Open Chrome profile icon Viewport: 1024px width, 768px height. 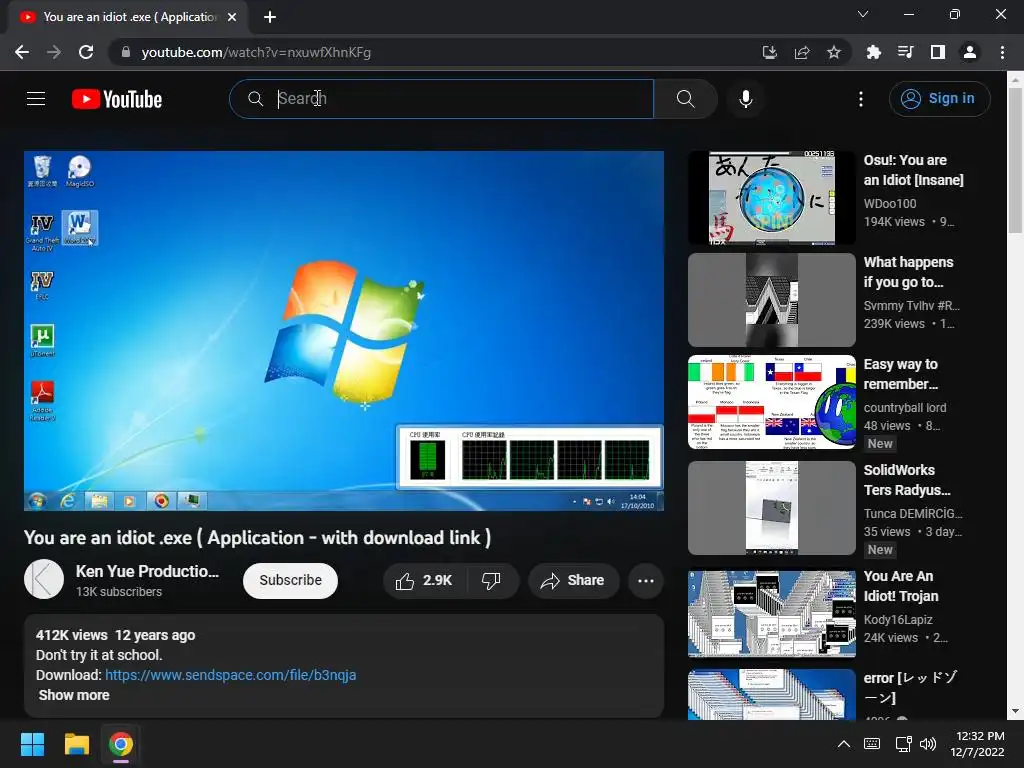(x=970, y=52)
